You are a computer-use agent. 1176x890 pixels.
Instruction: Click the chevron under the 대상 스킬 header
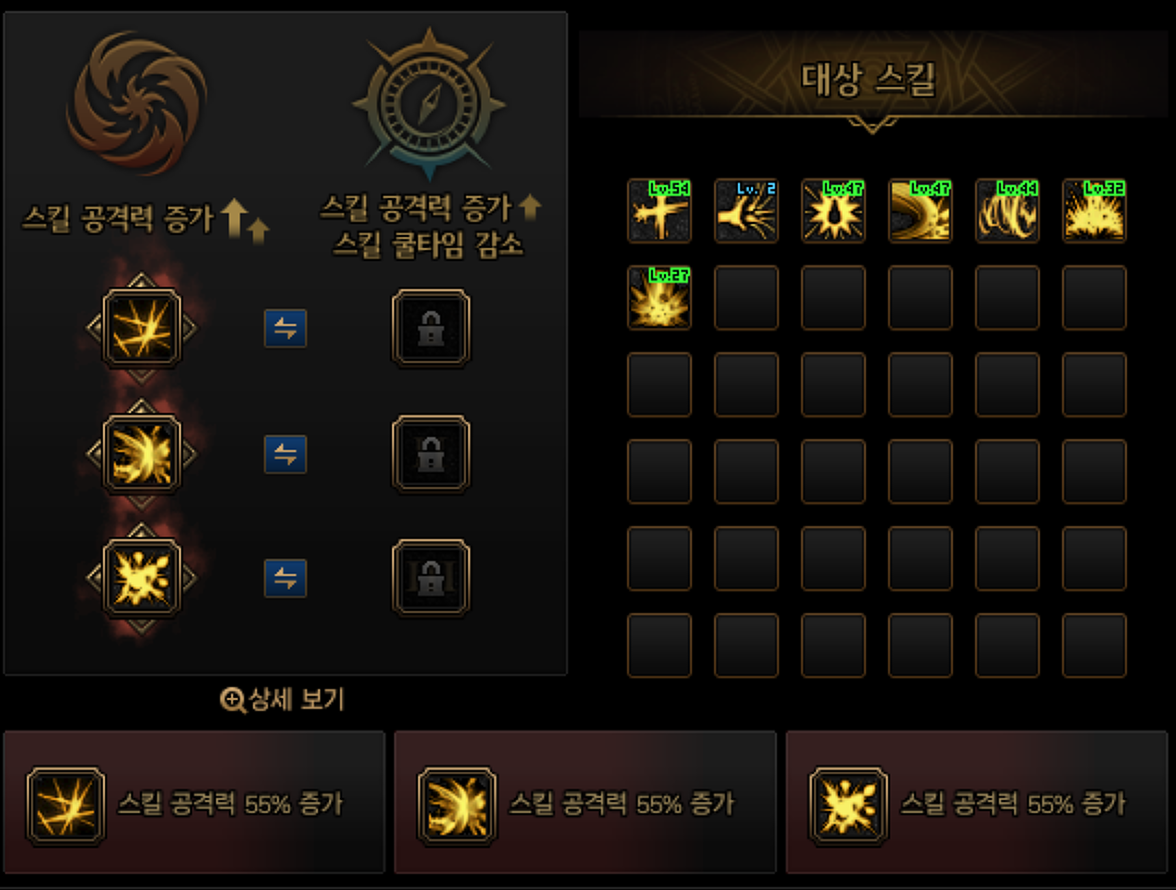[x=872, y=125]
